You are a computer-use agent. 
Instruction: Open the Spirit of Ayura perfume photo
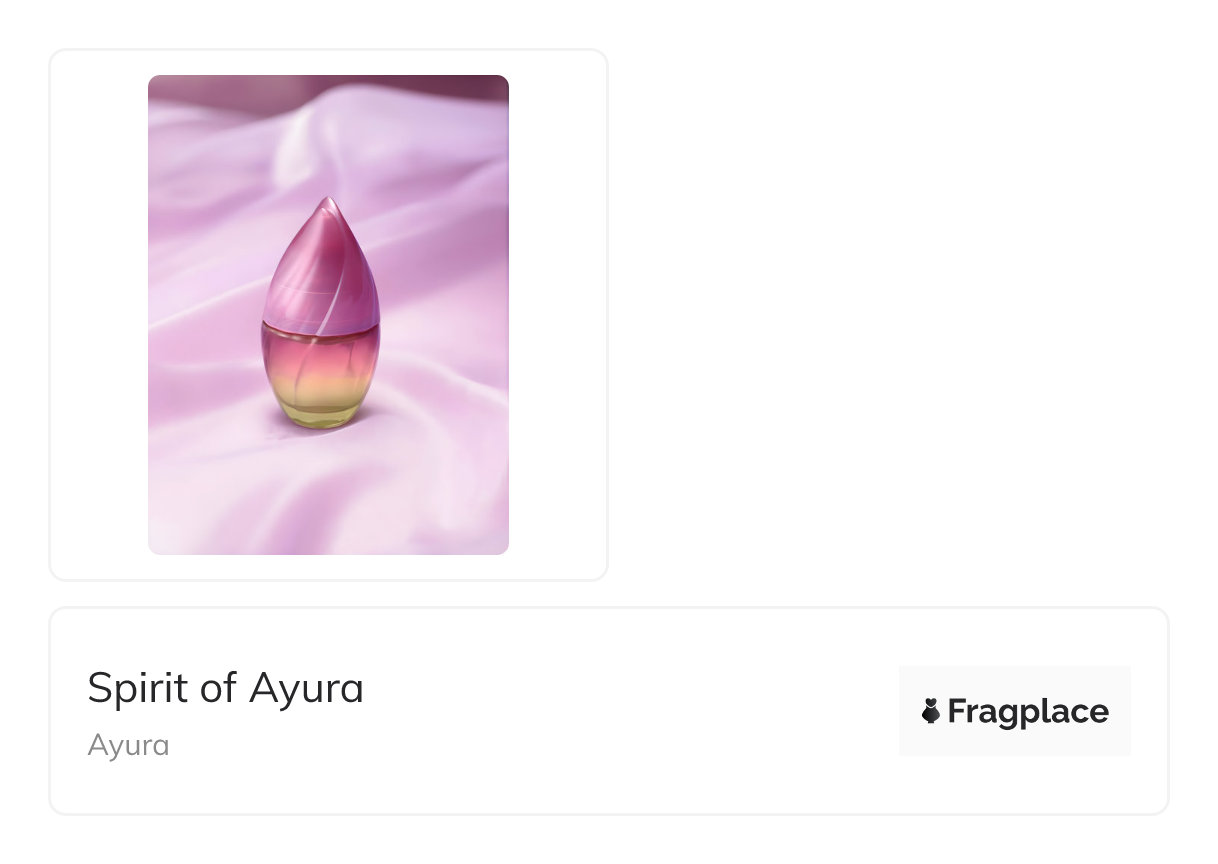(328, 315)
